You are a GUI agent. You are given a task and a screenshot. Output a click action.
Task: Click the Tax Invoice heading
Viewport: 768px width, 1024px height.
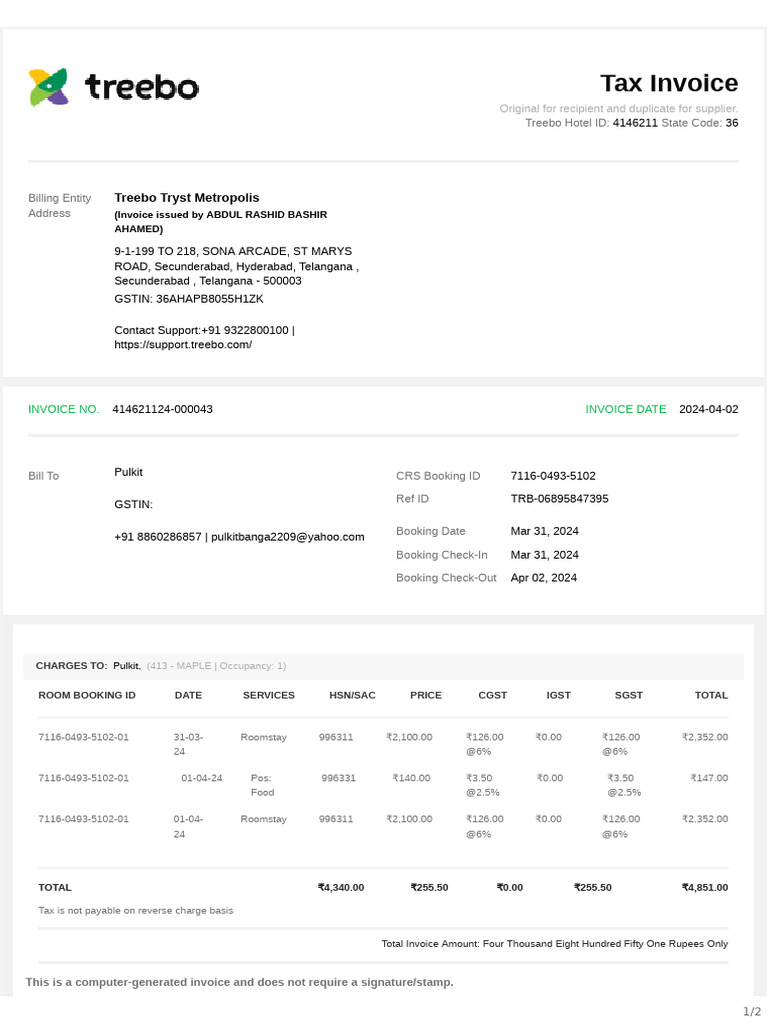pos(669,84)
